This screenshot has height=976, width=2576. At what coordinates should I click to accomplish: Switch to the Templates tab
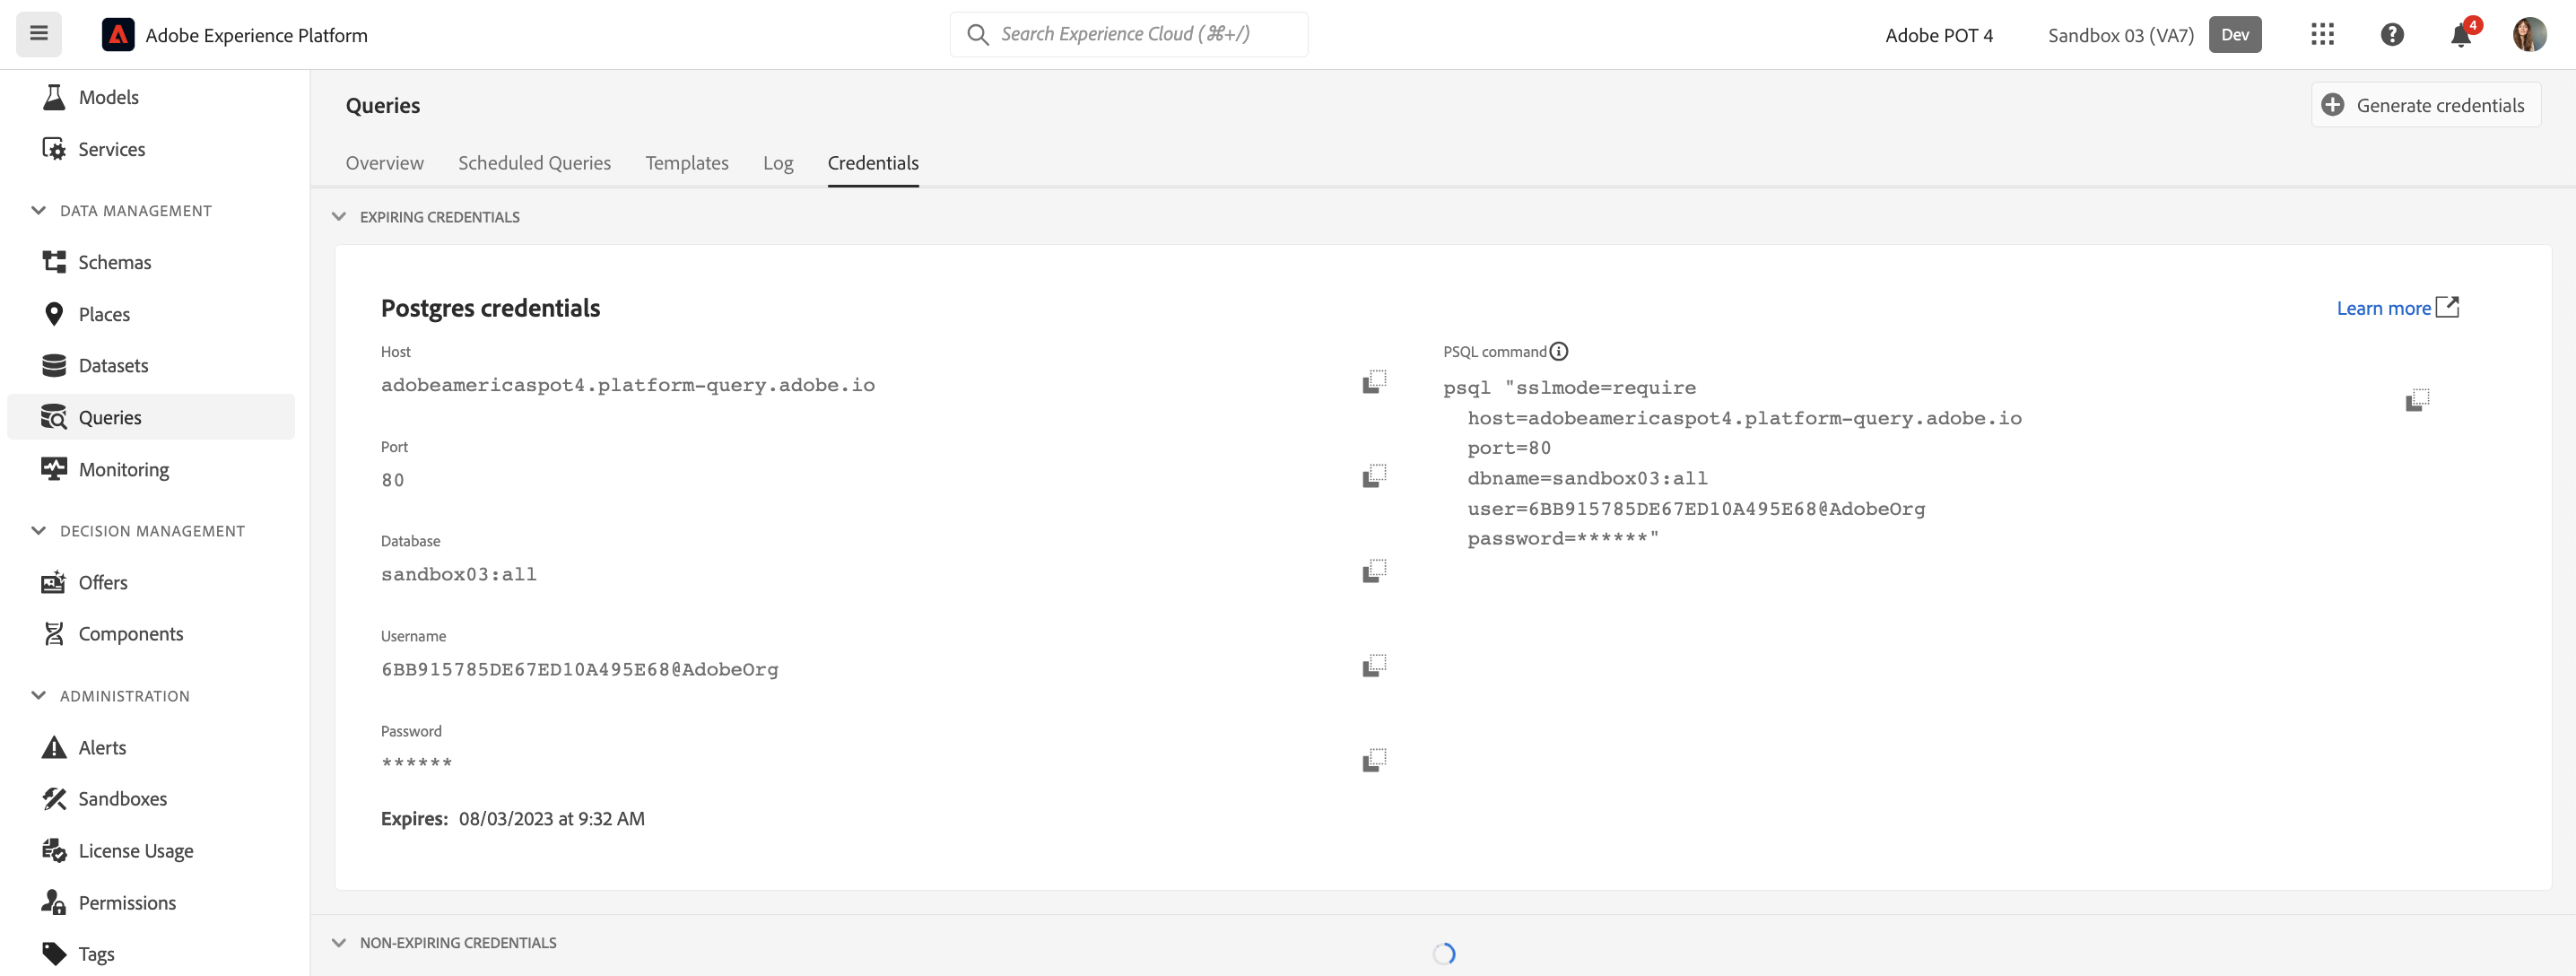pyautogui.click(x=686, y=163)
